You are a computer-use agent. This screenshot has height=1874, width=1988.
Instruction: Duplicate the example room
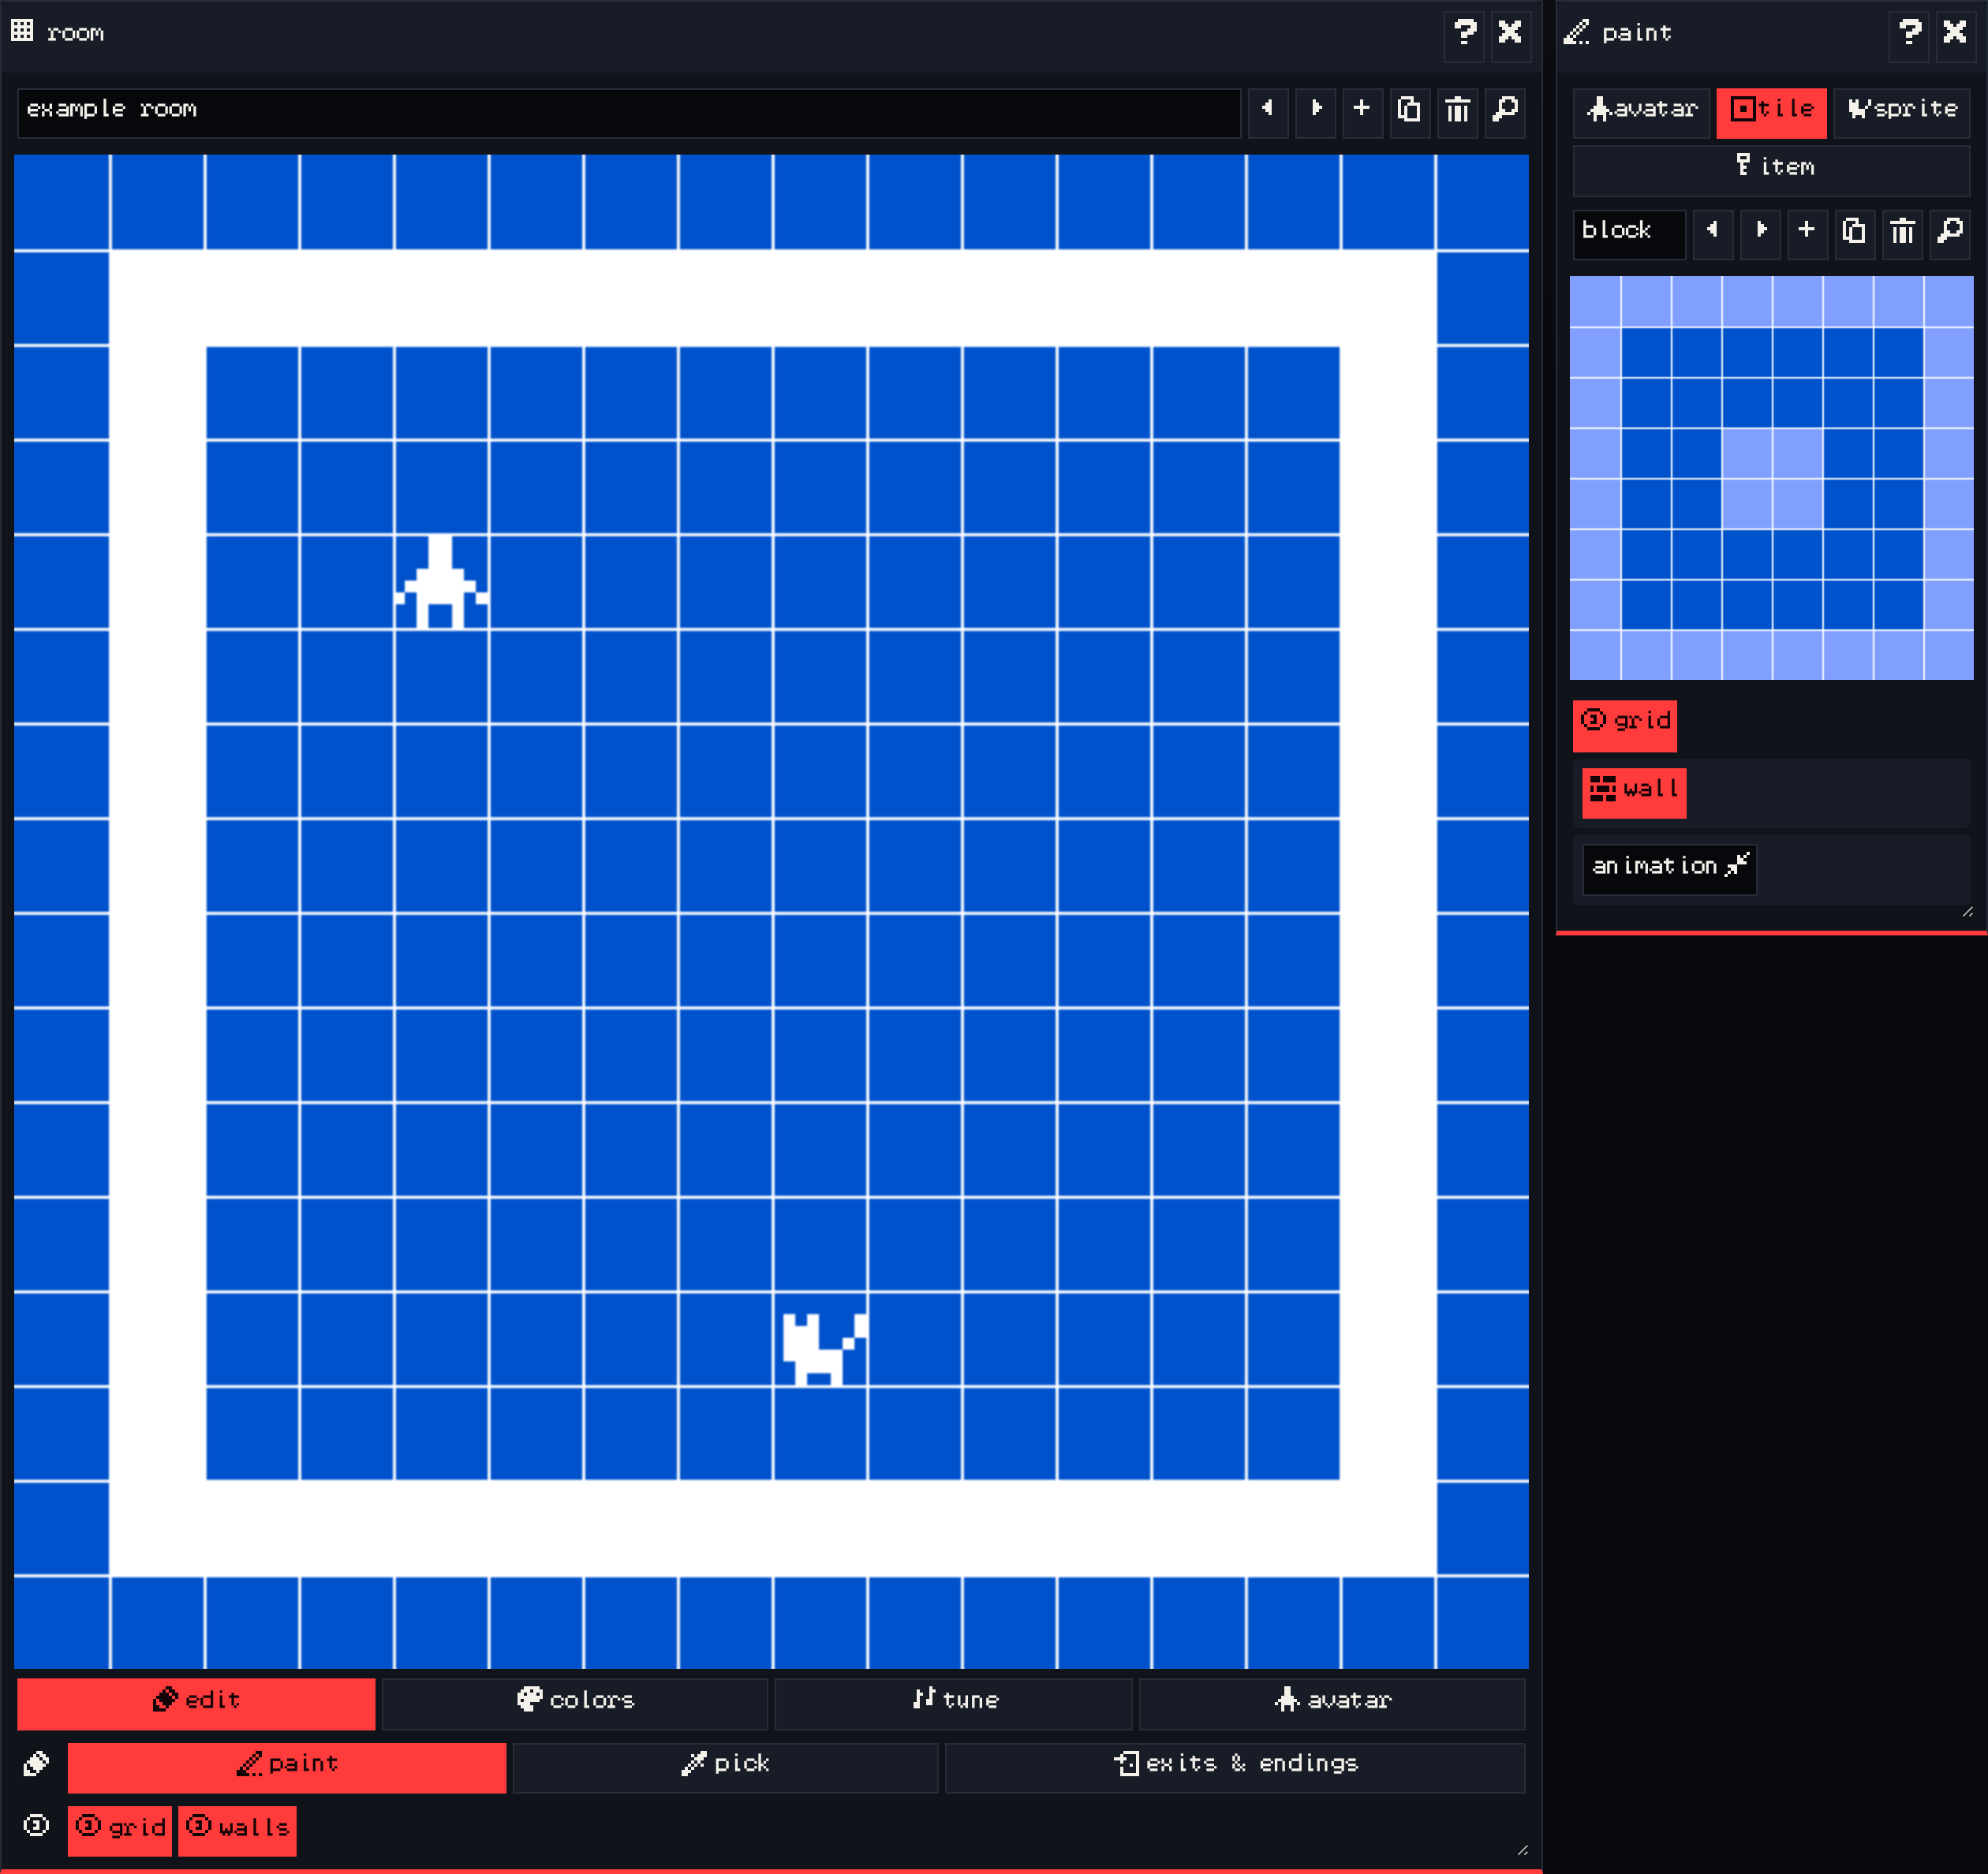[1409, 109]
